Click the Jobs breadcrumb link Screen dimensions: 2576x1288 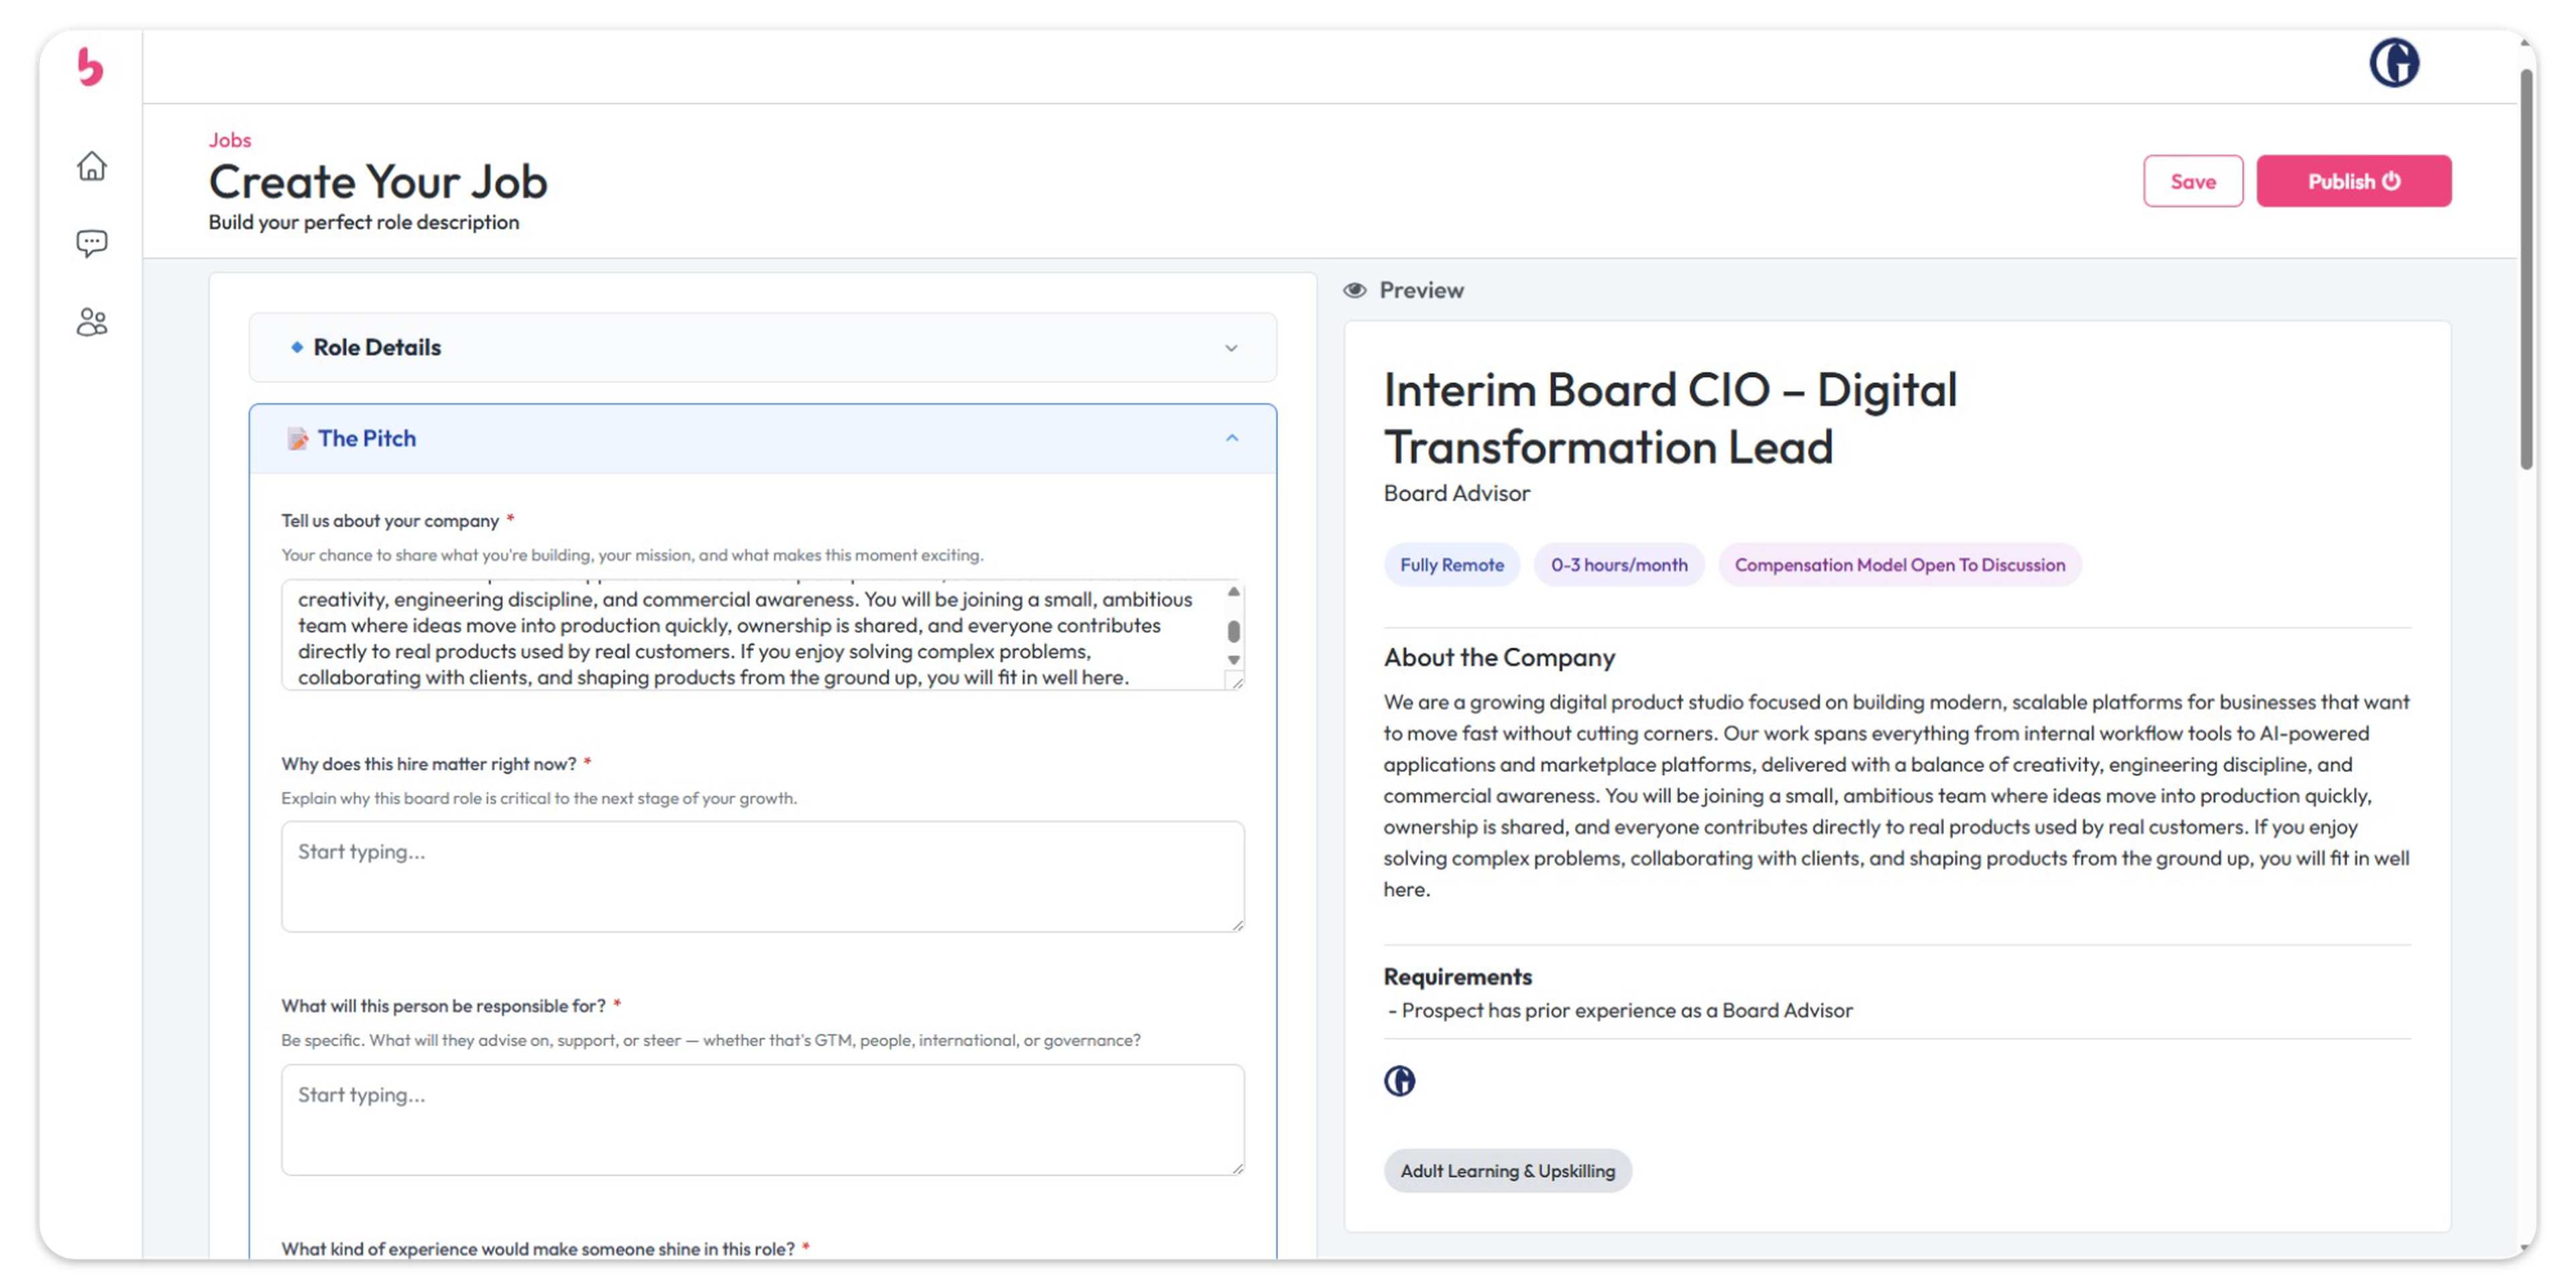coord(229,140)
